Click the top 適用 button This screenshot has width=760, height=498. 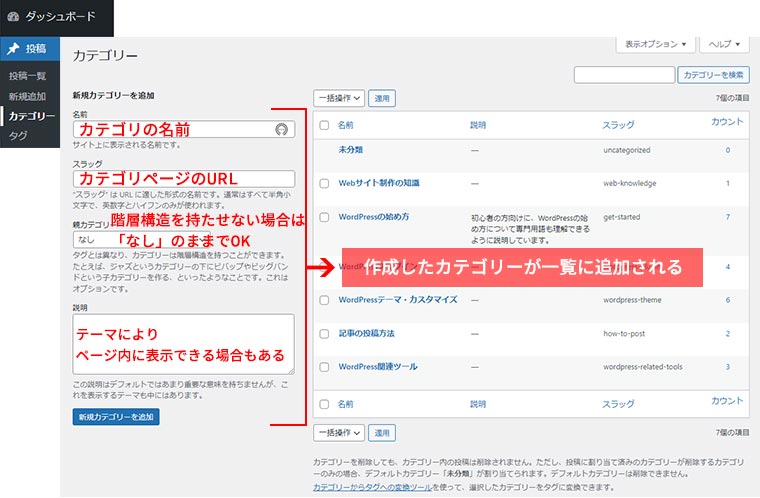tap(382, 98)
